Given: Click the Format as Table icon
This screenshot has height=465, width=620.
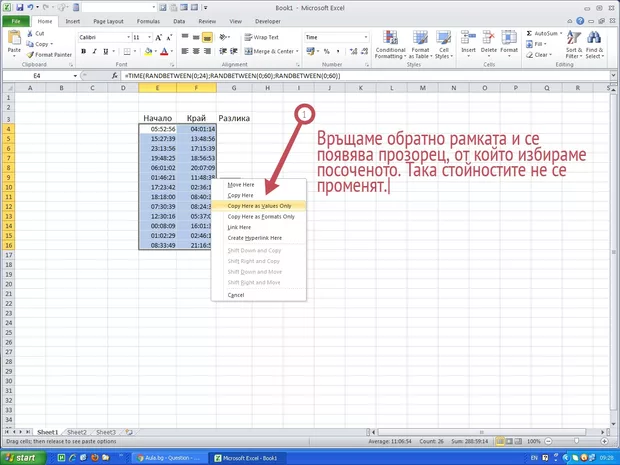Looking at the screenshot, I should (420, 40).
